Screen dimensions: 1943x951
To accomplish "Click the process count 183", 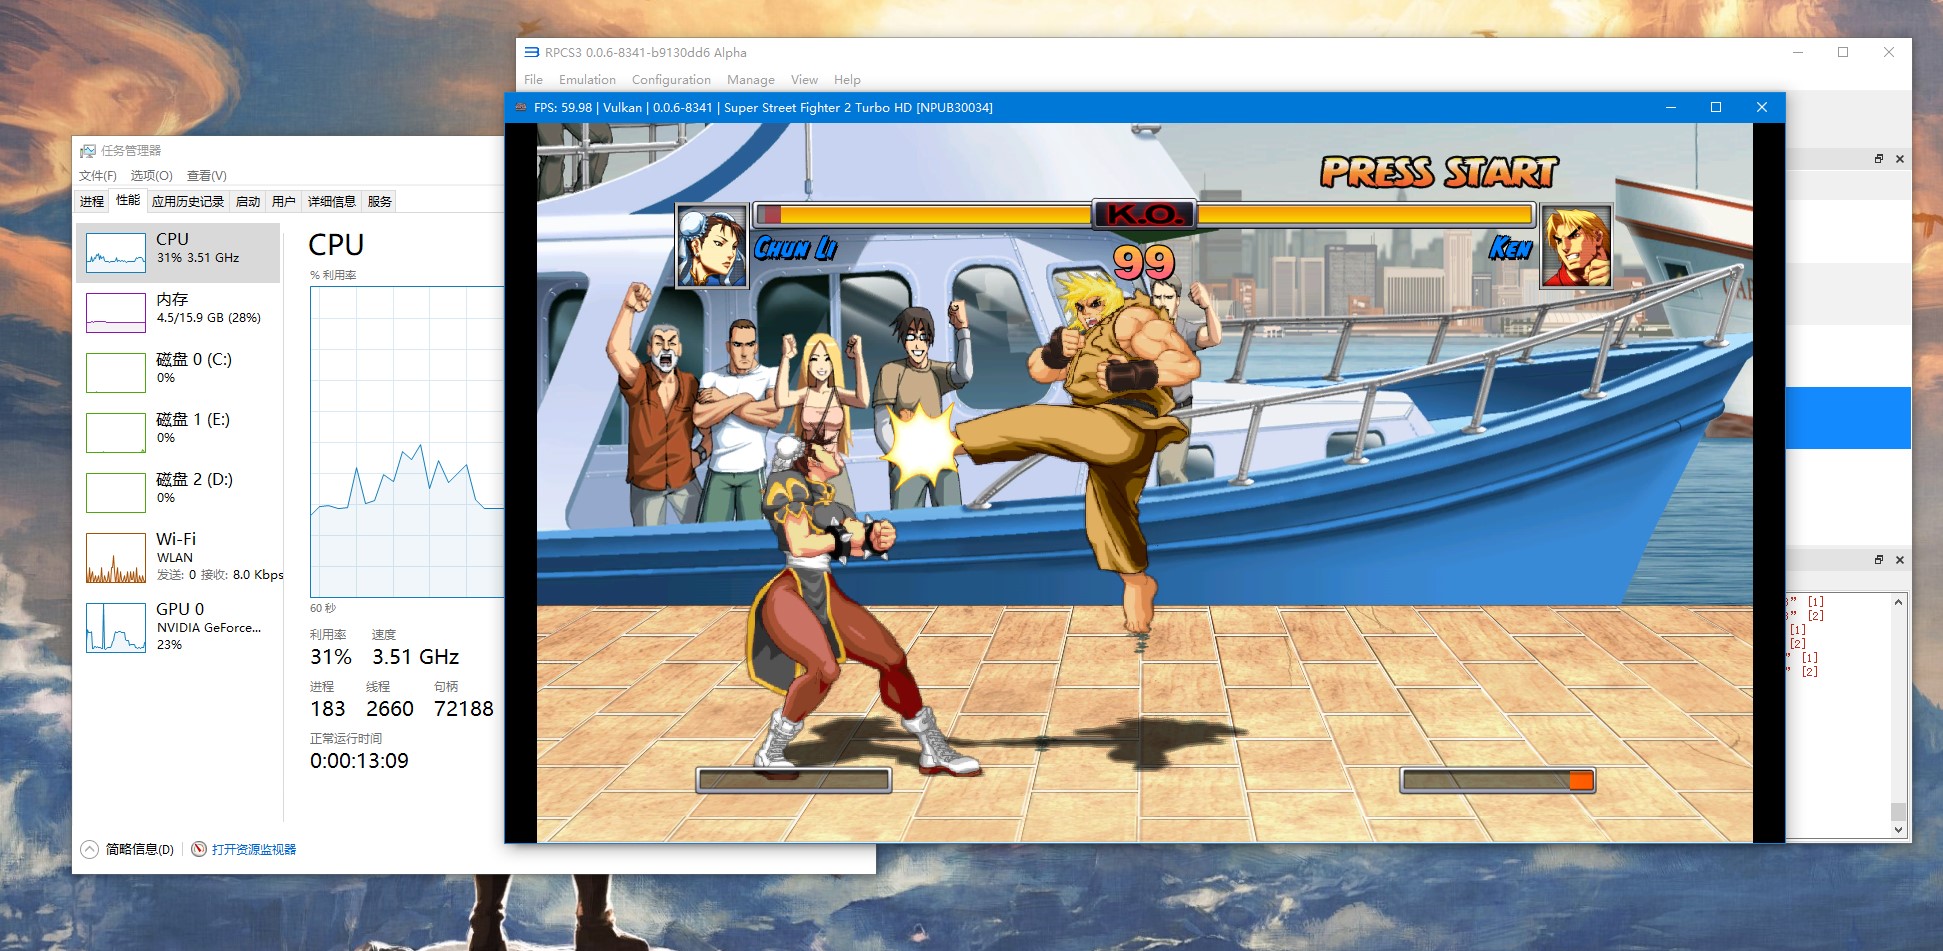I will pos(328,709).
